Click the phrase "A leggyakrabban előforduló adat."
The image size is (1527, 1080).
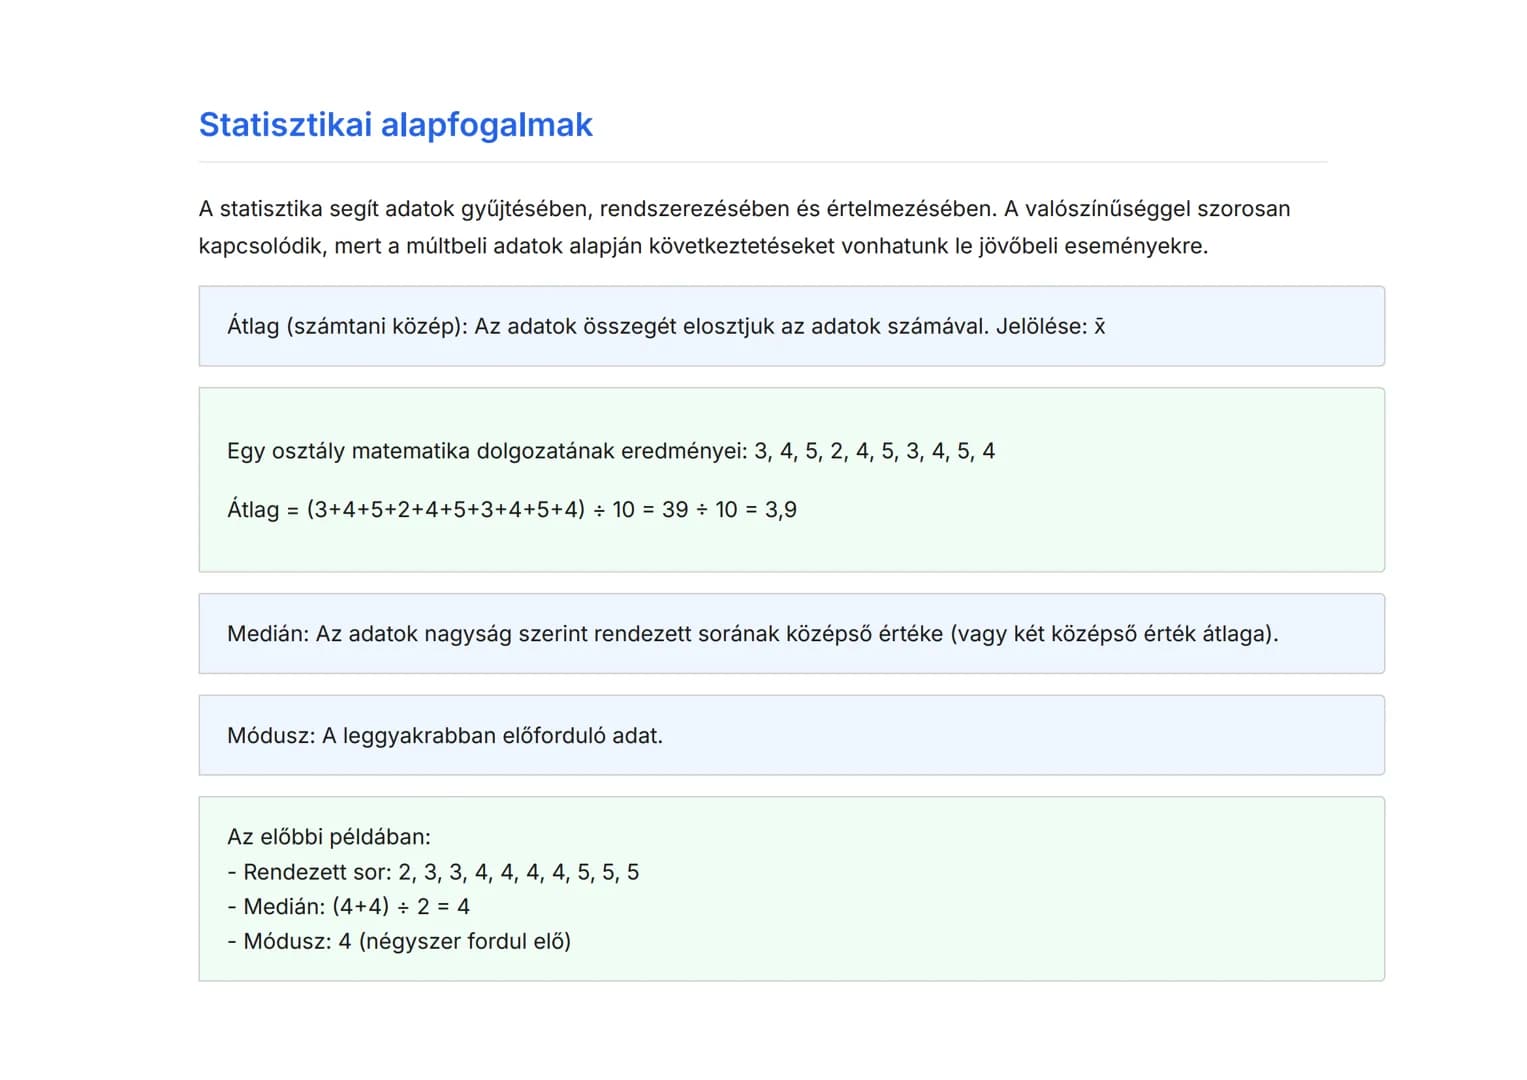(x=492, y=736)
